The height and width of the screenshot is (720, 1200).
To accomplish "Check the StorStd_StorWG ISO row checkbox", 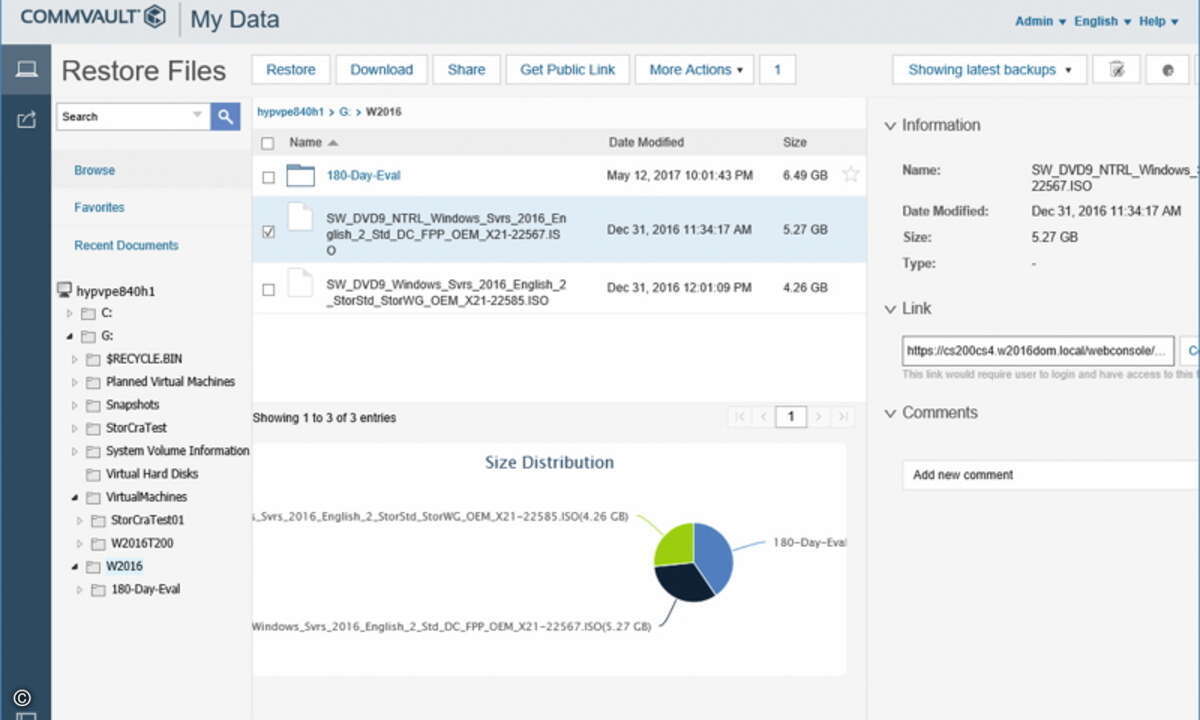I will coord(268,290).
